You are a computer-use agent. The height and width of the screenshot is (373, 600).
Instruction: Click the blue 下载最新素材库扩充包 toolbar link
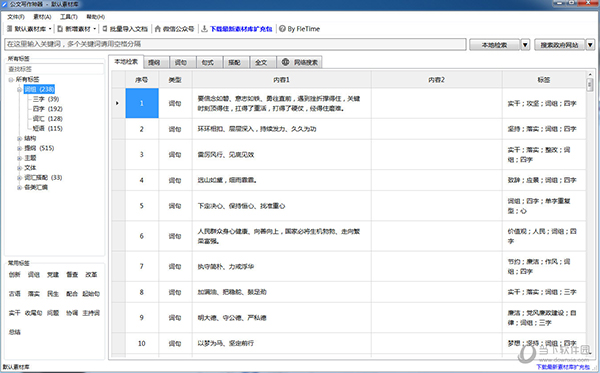click(x=241, y=29)
